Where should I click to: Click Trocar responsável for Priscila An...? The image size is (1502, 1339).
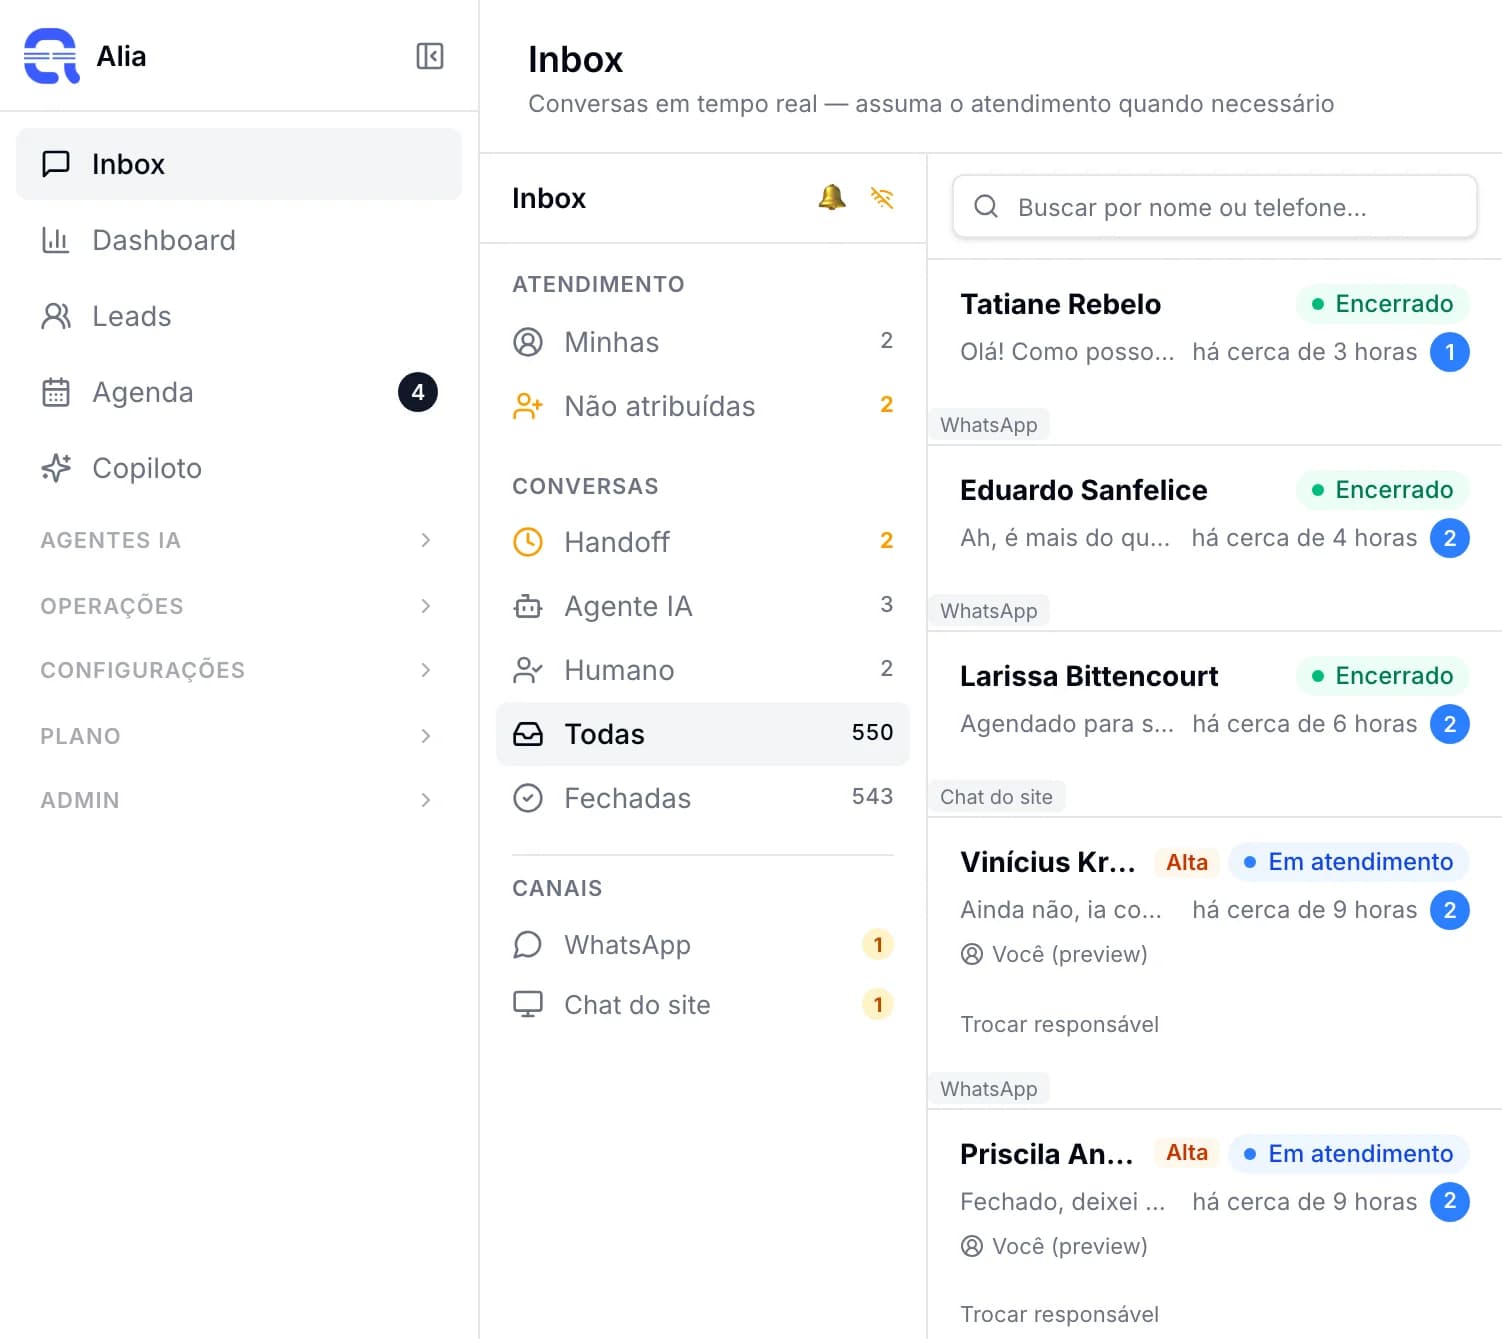tap(1059, 1314)
